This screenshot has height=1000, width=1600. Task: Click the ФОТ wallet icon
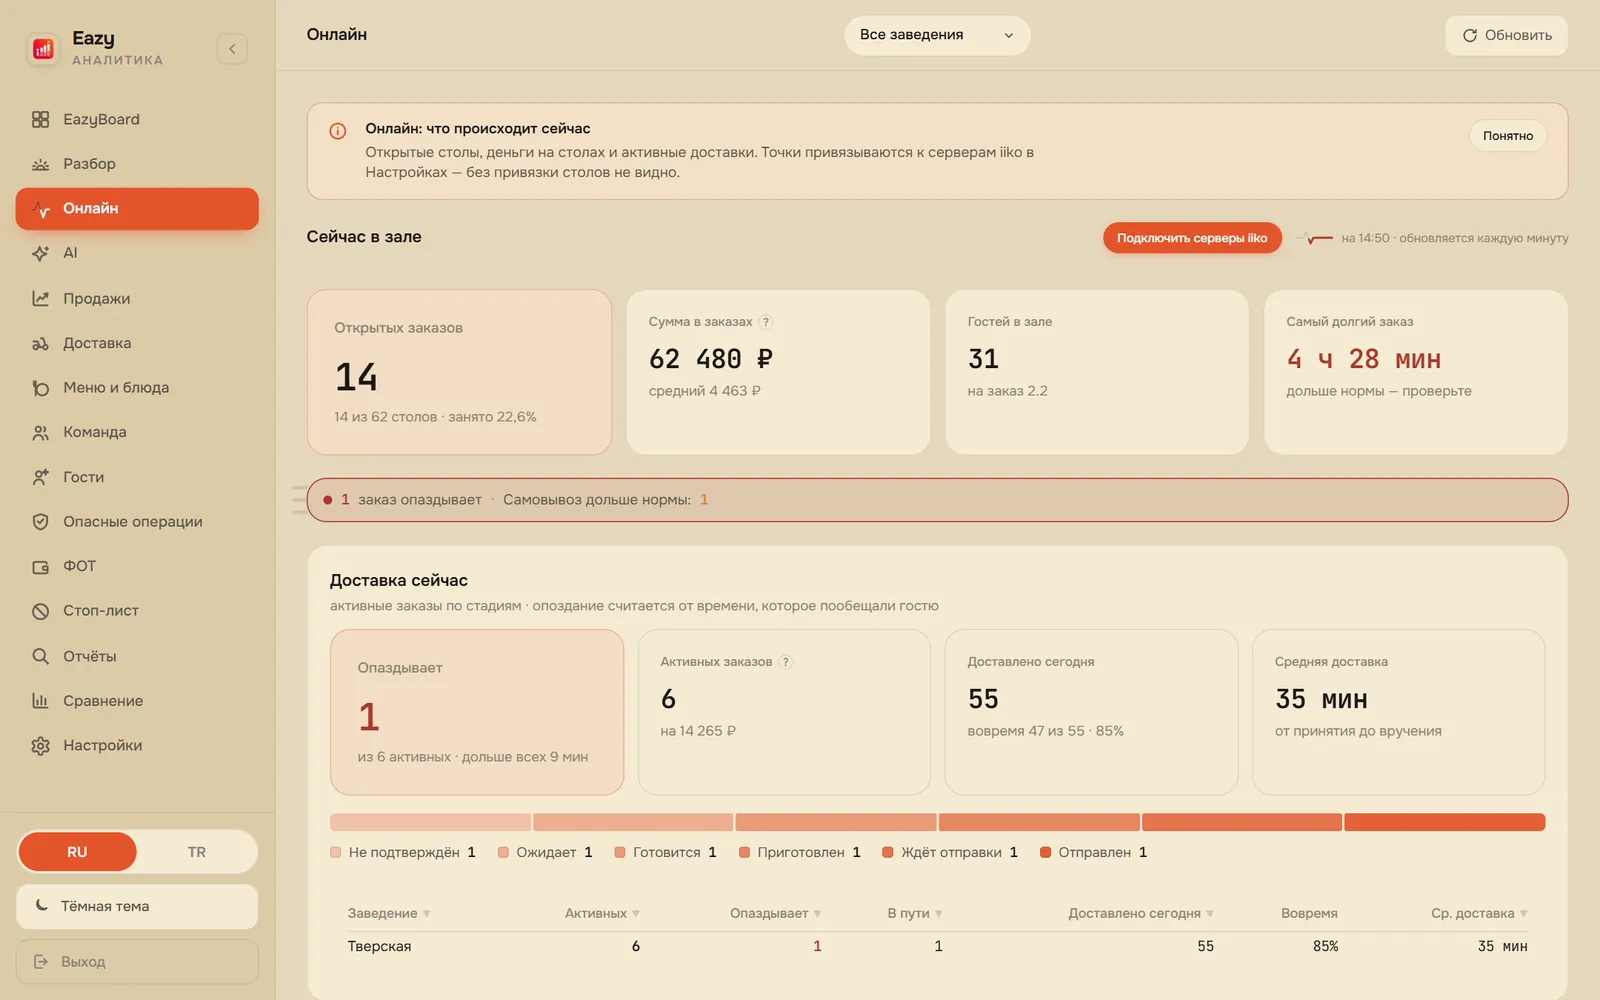tap(40, 566)
